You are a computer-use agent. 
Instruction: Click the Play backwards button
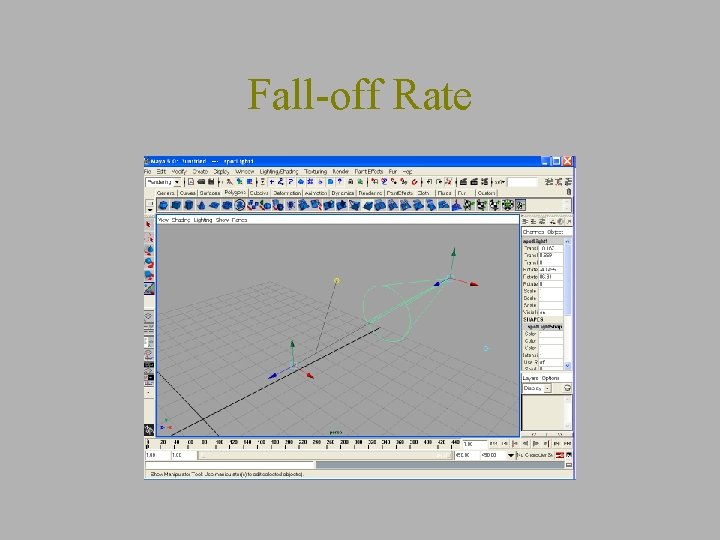coord(525,444)
